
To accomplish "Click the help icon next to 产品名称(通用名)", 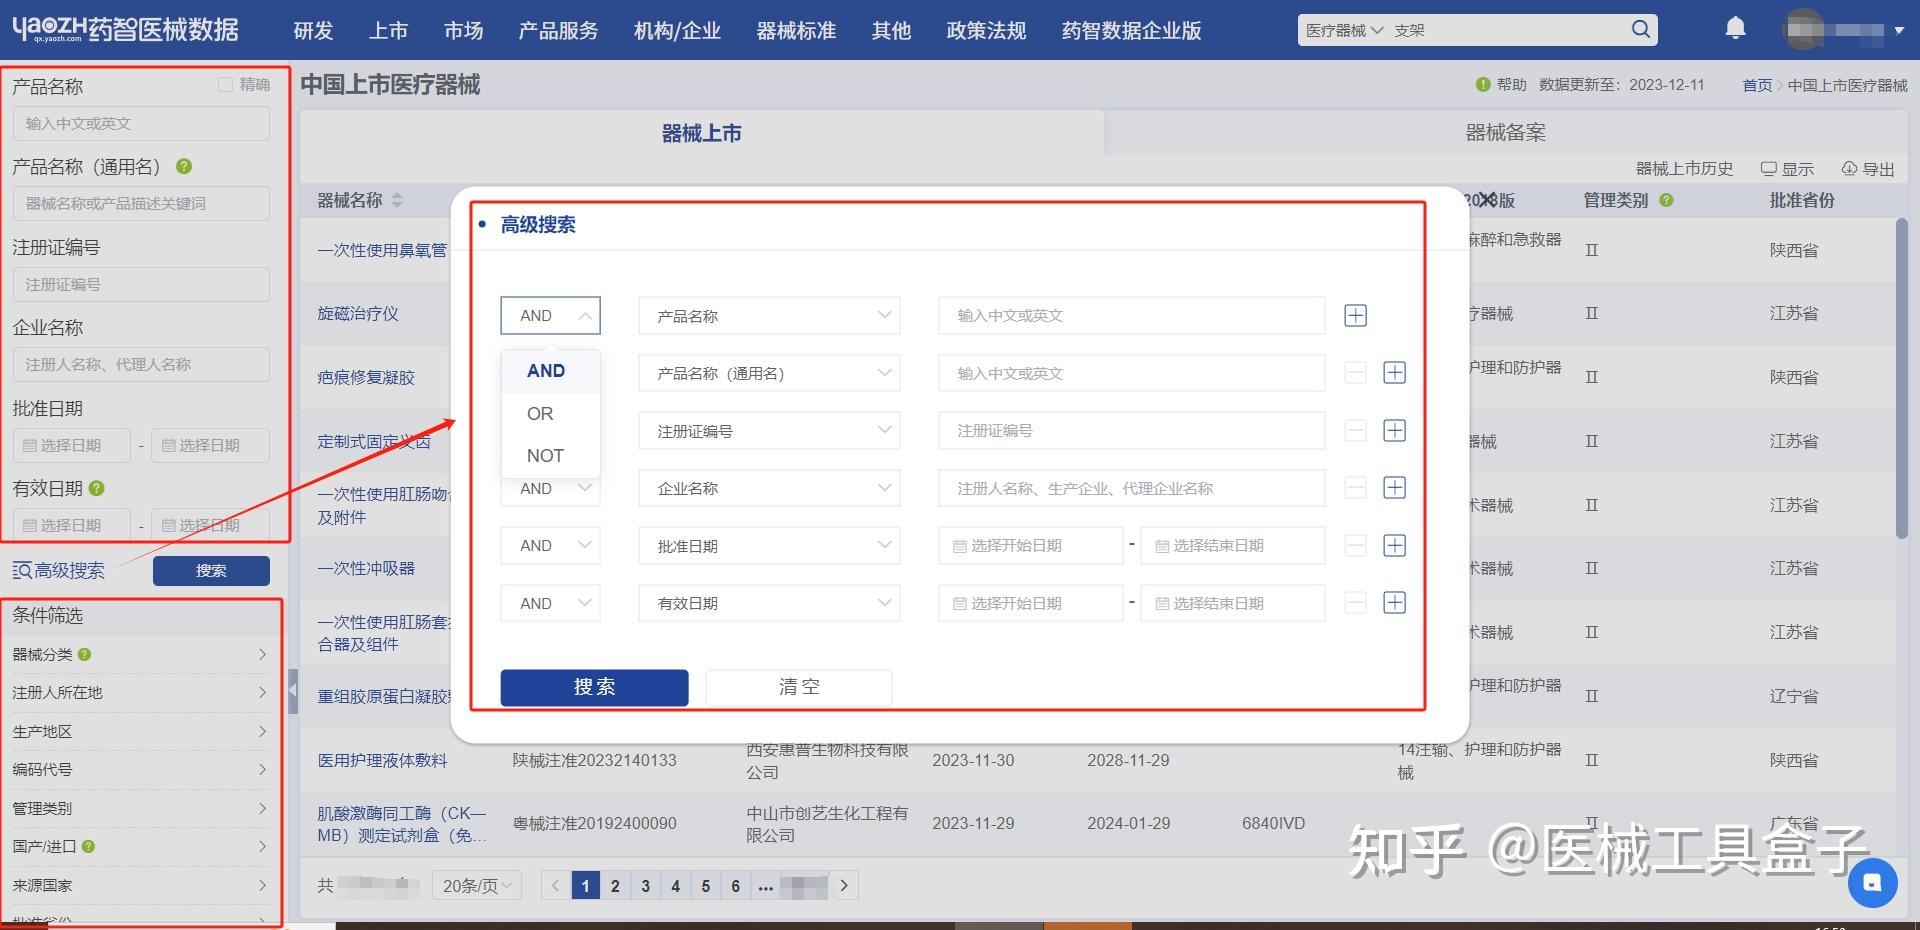I will (184, 167).
